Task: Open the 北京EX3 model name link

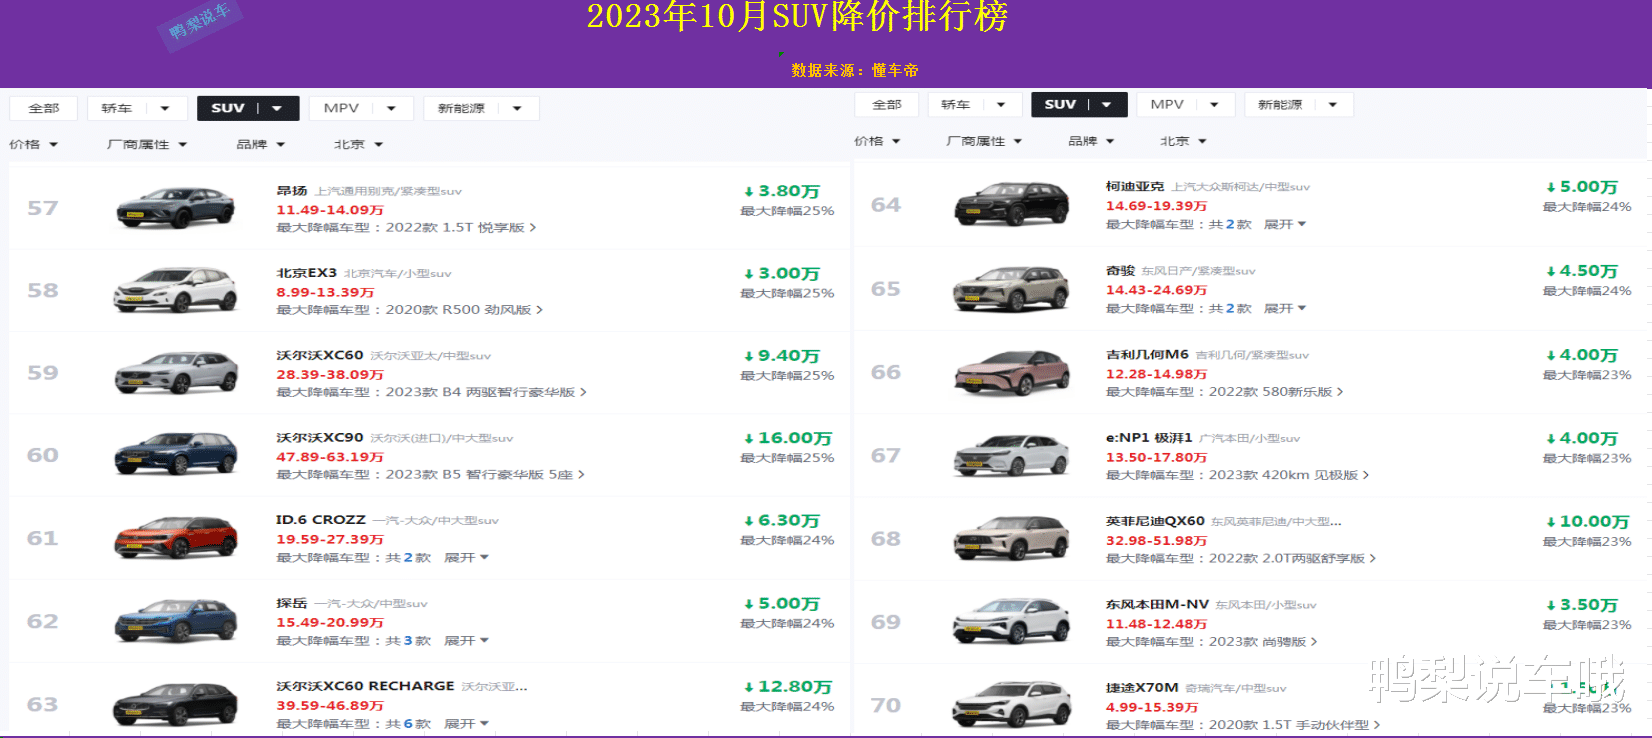Action: tap(306, 273)
